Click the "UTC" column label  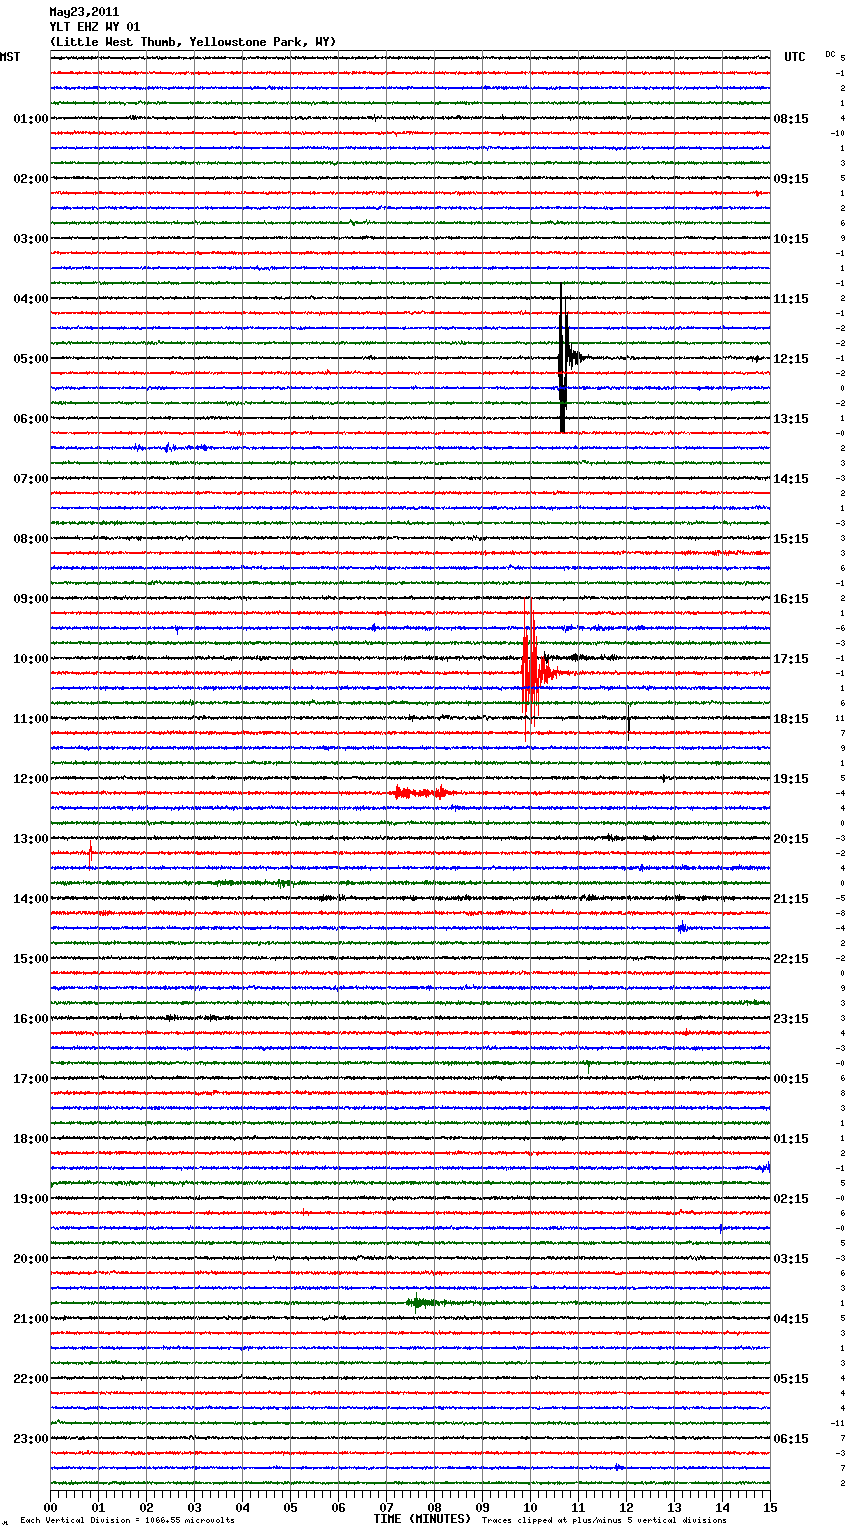click(795, 57)
